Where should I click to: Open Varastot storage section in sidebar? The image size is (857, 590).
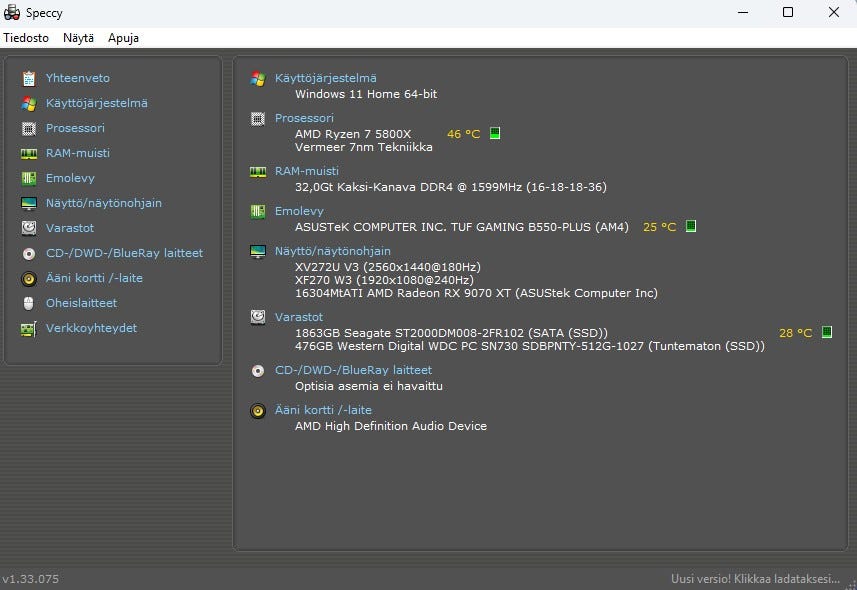point(70,228)
